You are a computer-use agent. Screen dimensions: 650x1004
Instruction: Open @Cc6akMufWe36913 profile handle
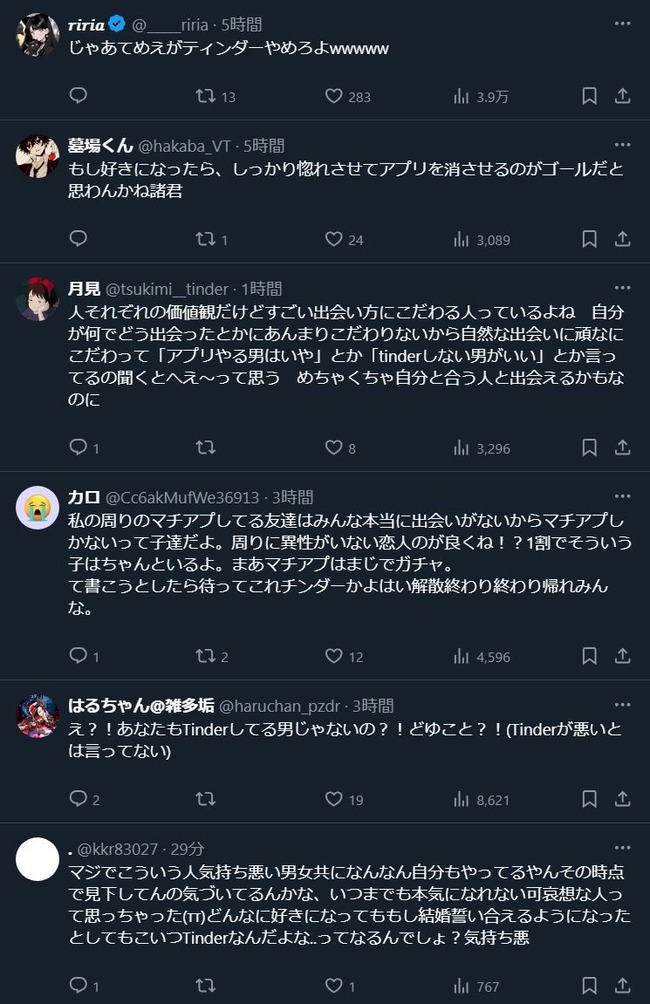coord(181,497)
